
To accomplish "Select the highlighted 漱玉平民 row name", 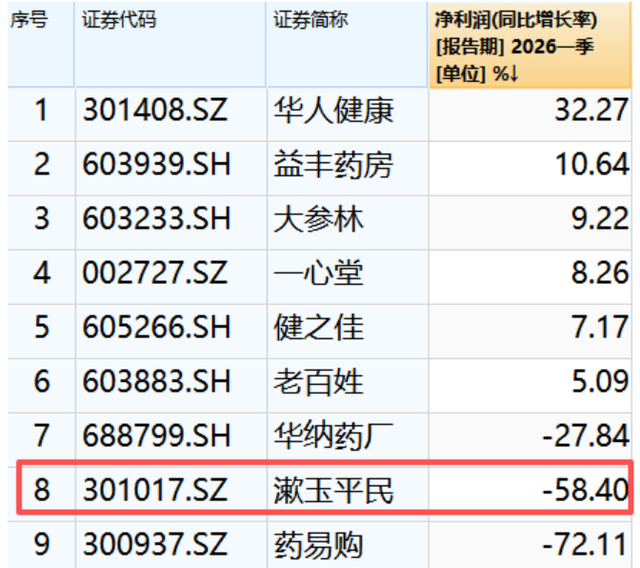I will 333,490.
